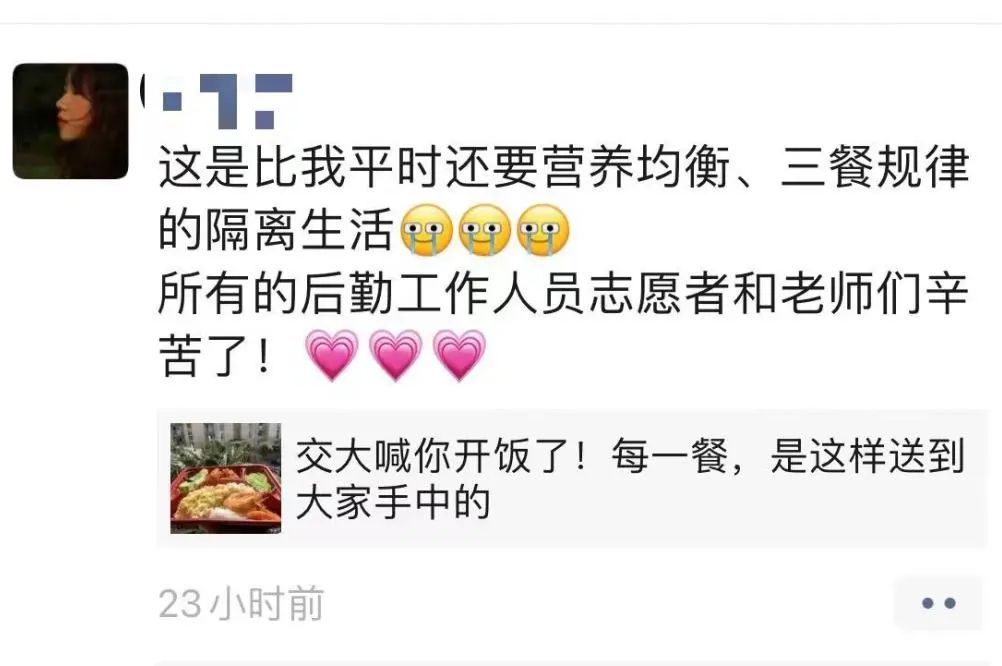Screen dimensions: 1002x666
Task: Open the poster's profile avatar
Action: point(70,121)
